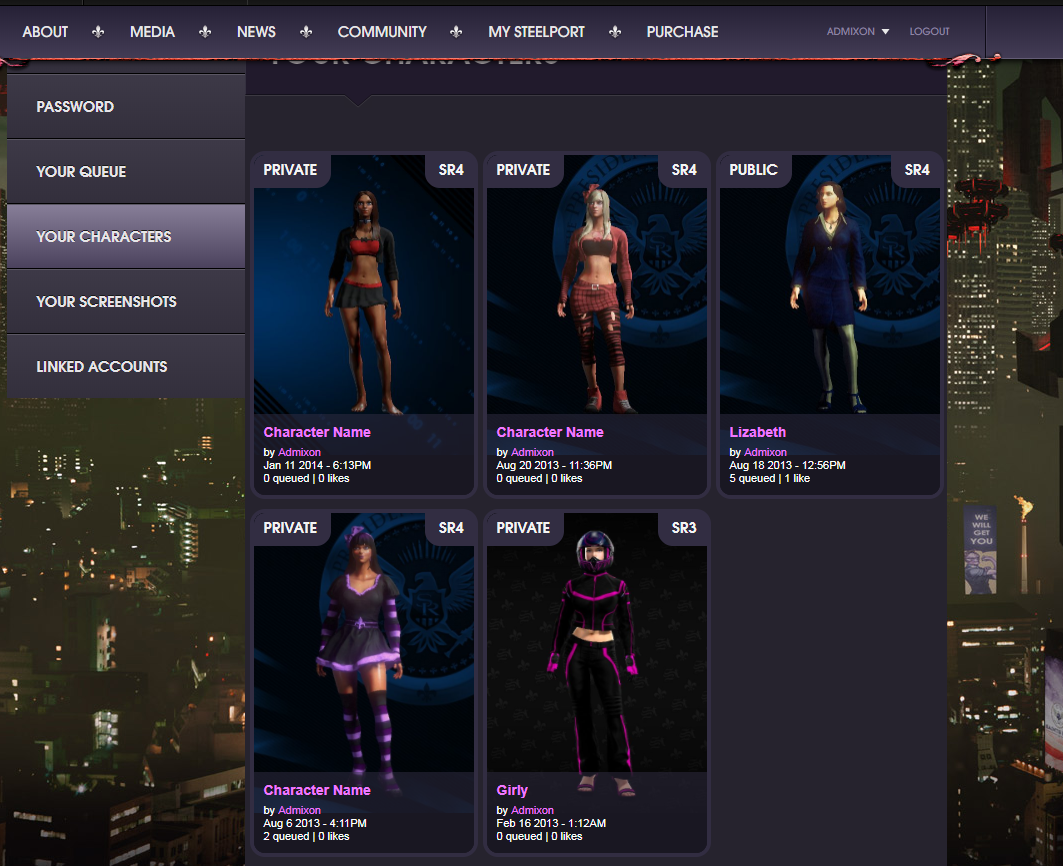The height and width of the screenshot is (866, 1063).
Task: Click Character Name link above Aug 20 2013
Action: pos(550,432)
